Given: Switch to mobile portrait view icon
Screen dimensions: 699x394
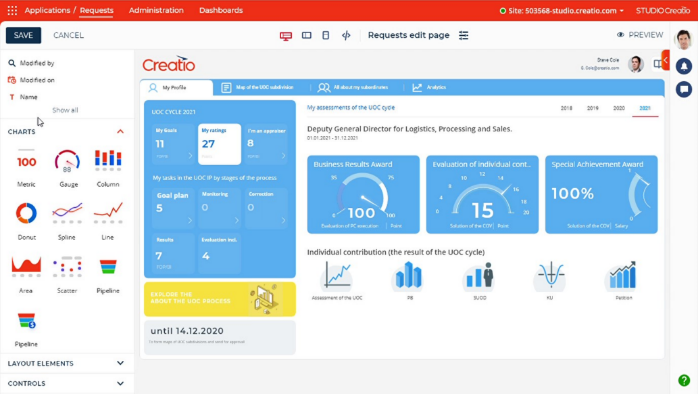Looking at the screenshot, I should click(326, 35).
